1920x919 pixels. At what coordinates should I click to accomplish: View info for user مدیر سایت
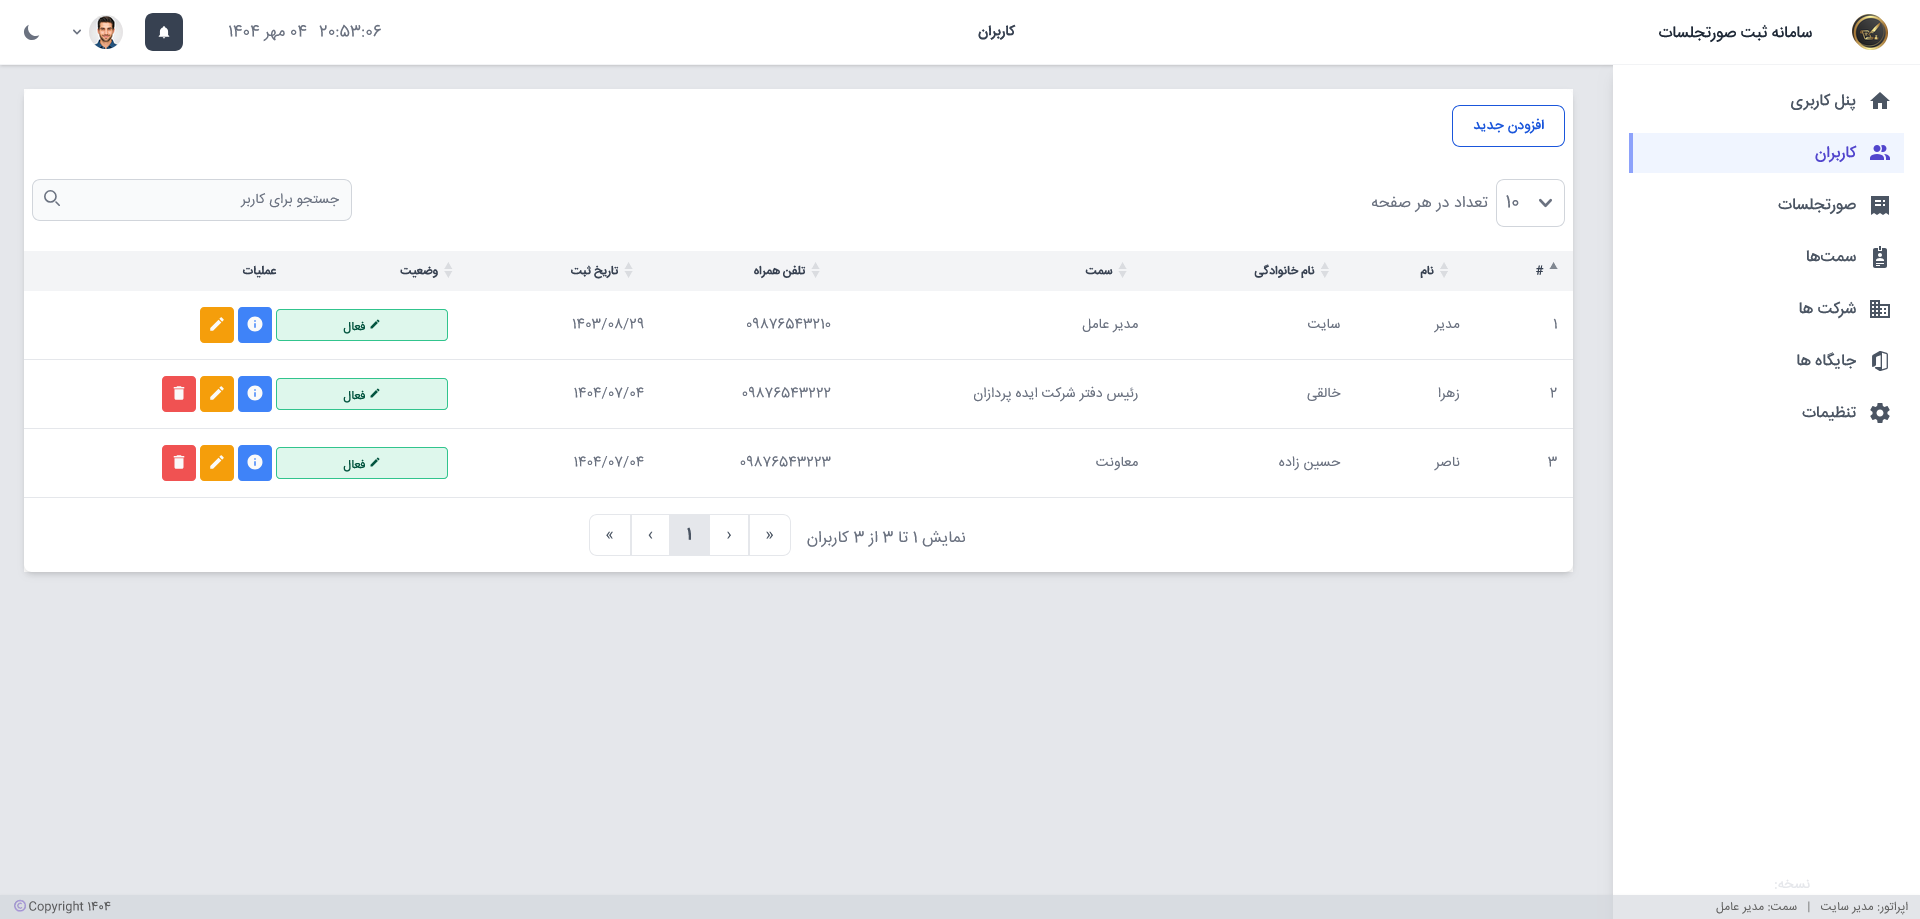tap(255, 325)
